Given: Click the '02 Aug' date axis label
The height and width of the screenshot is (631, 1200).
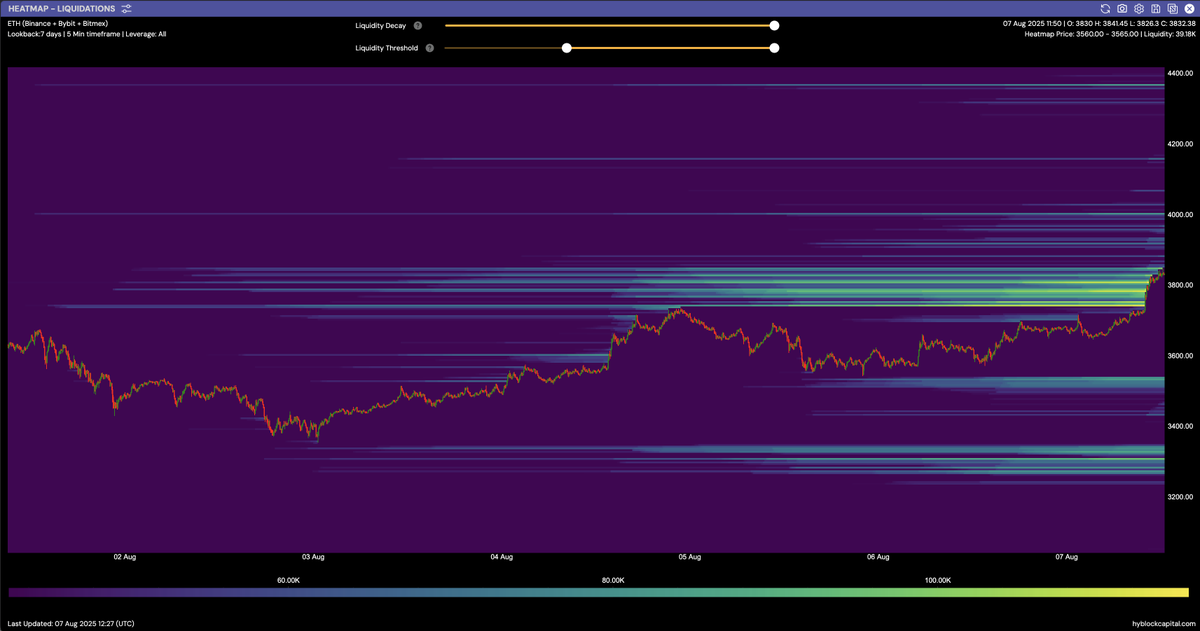Looking at the screenshot, I should click(x=124, y=557).
